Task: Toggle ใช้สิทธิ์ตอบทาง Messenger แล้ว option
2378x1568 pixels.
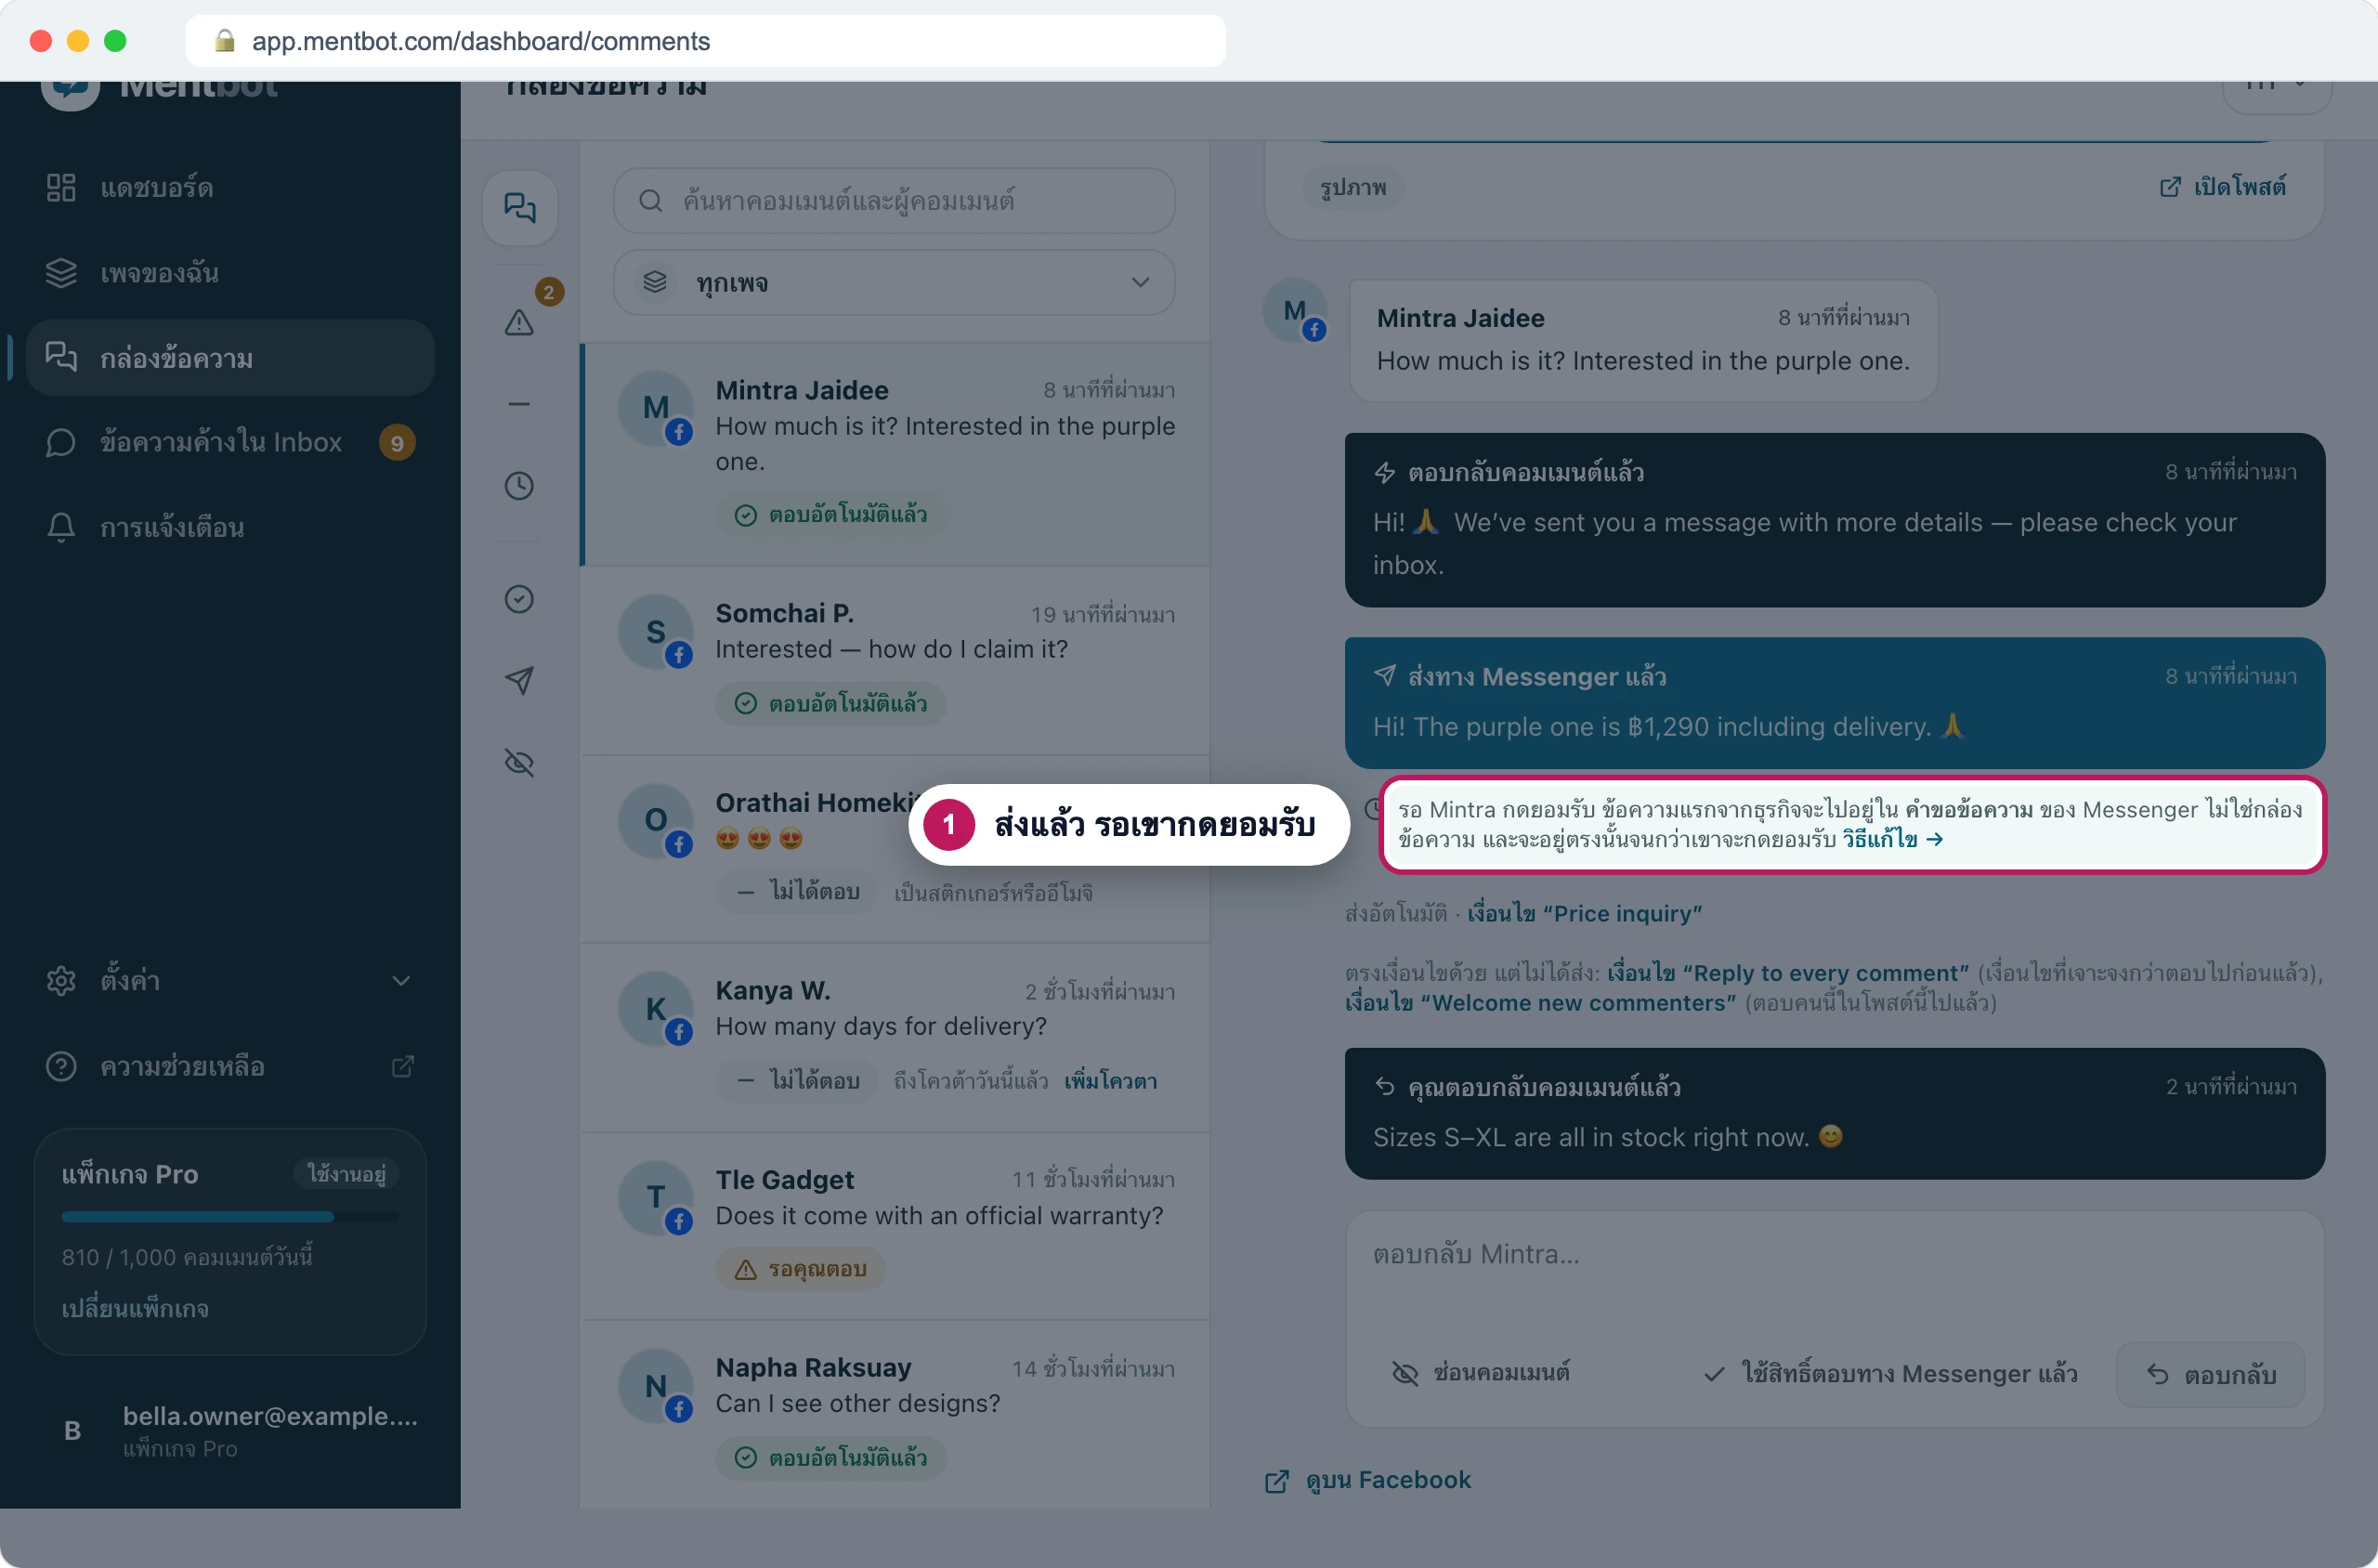Action: click(1891, 1374)
